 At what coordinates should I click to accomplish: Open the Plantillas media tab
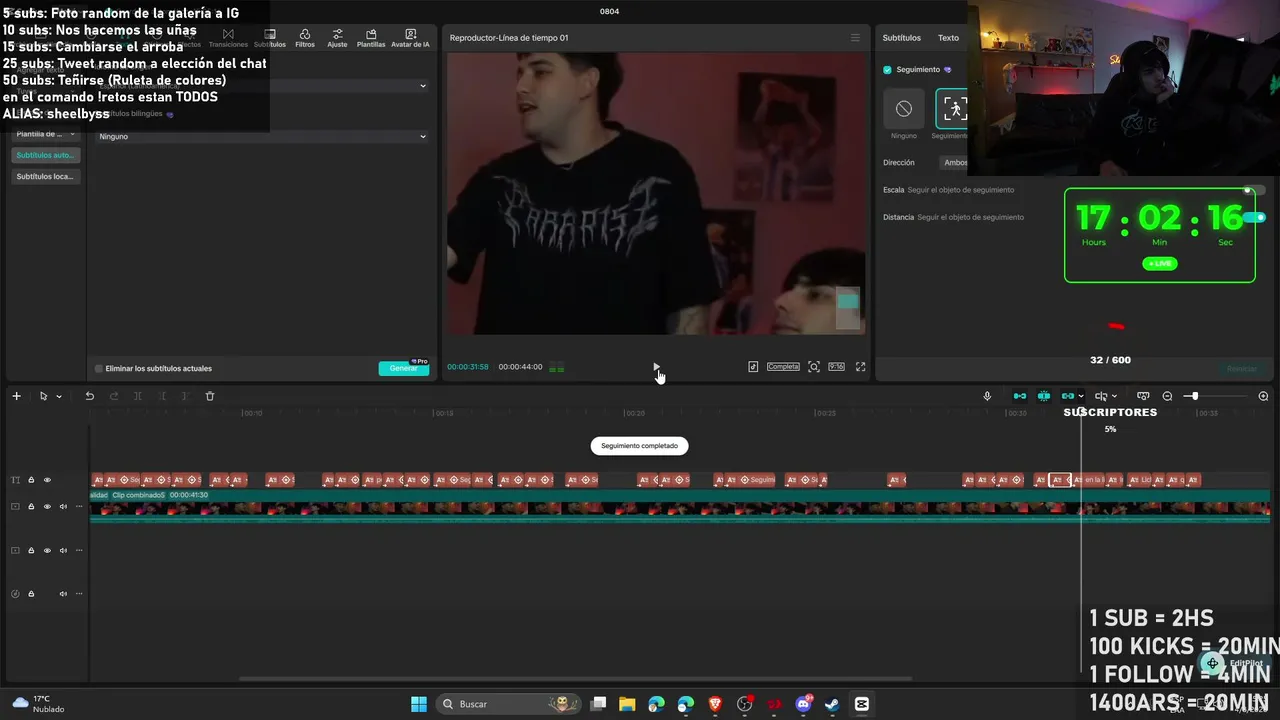(371, 38)
